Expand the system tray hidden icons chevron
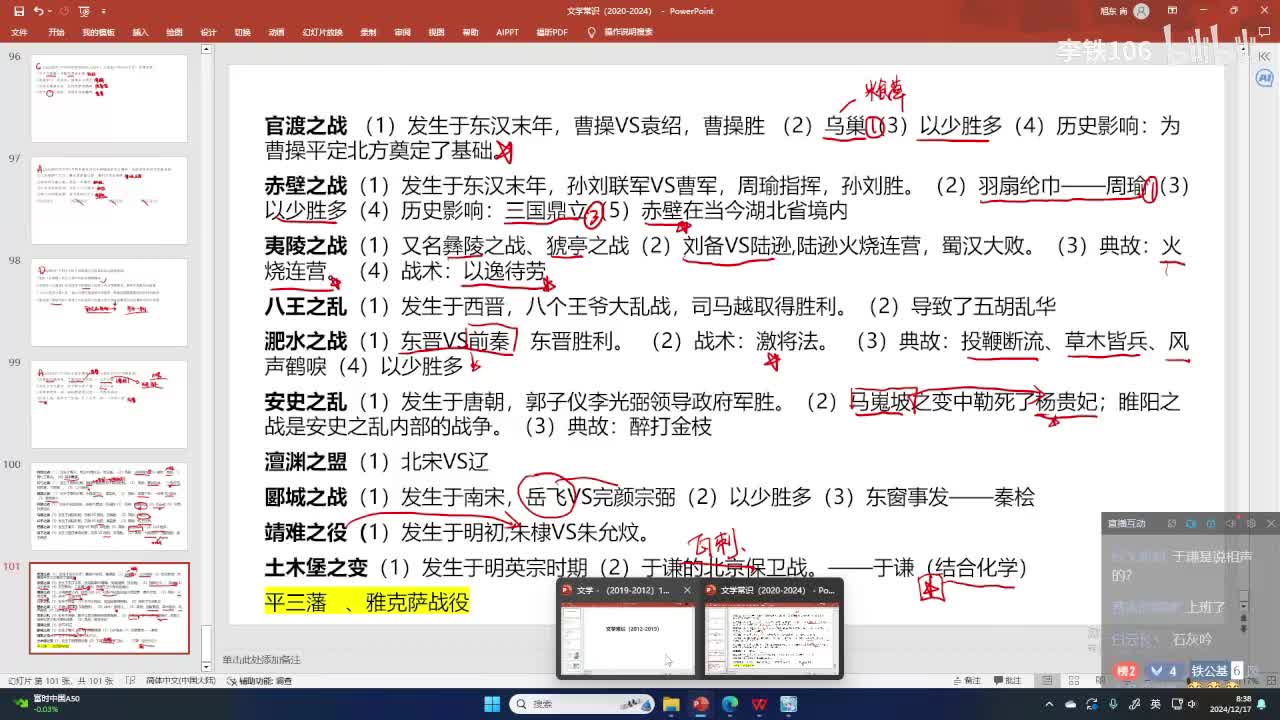Viewport: 1280px width, 720px height. [x=1050, y=704]
